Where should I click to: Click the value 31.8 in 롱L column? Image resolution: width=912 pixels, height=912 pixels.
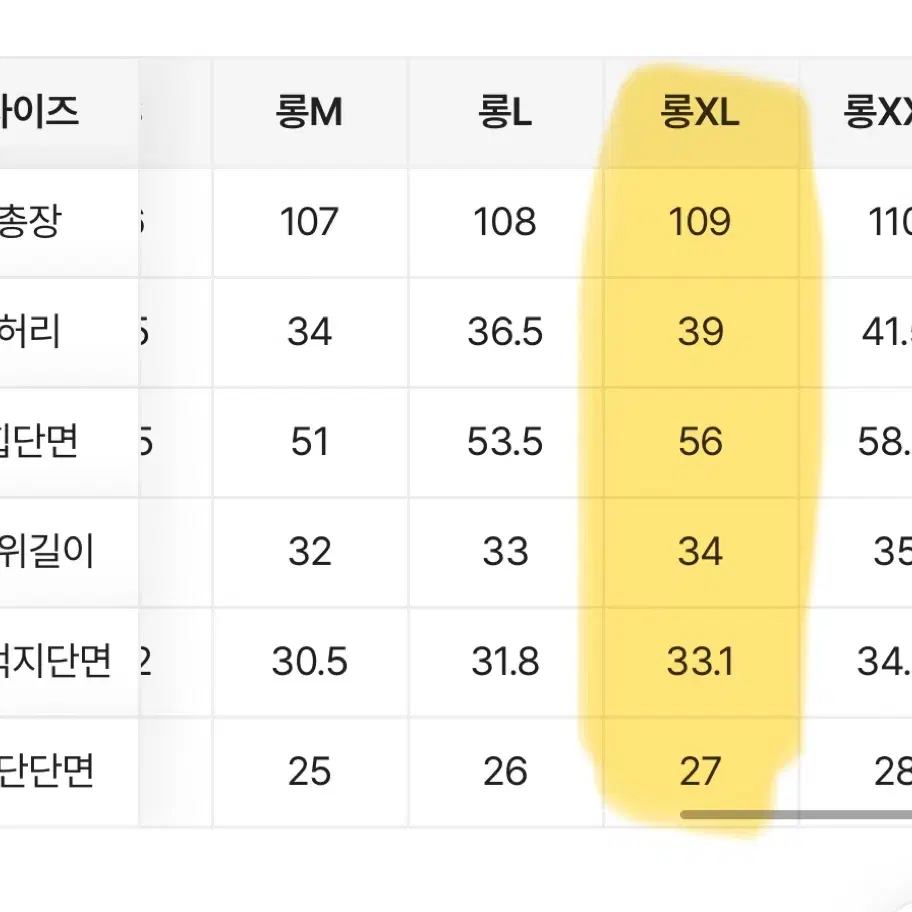pos(505,662)
